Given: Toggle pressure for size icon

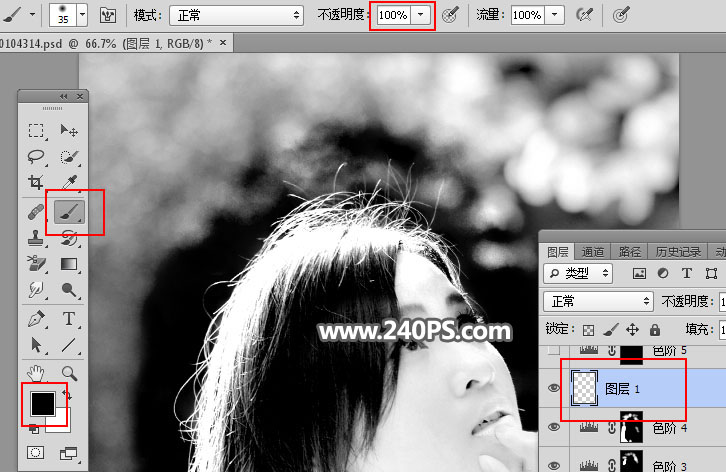Looking at the screenshot, I should [x=621, y=15].
